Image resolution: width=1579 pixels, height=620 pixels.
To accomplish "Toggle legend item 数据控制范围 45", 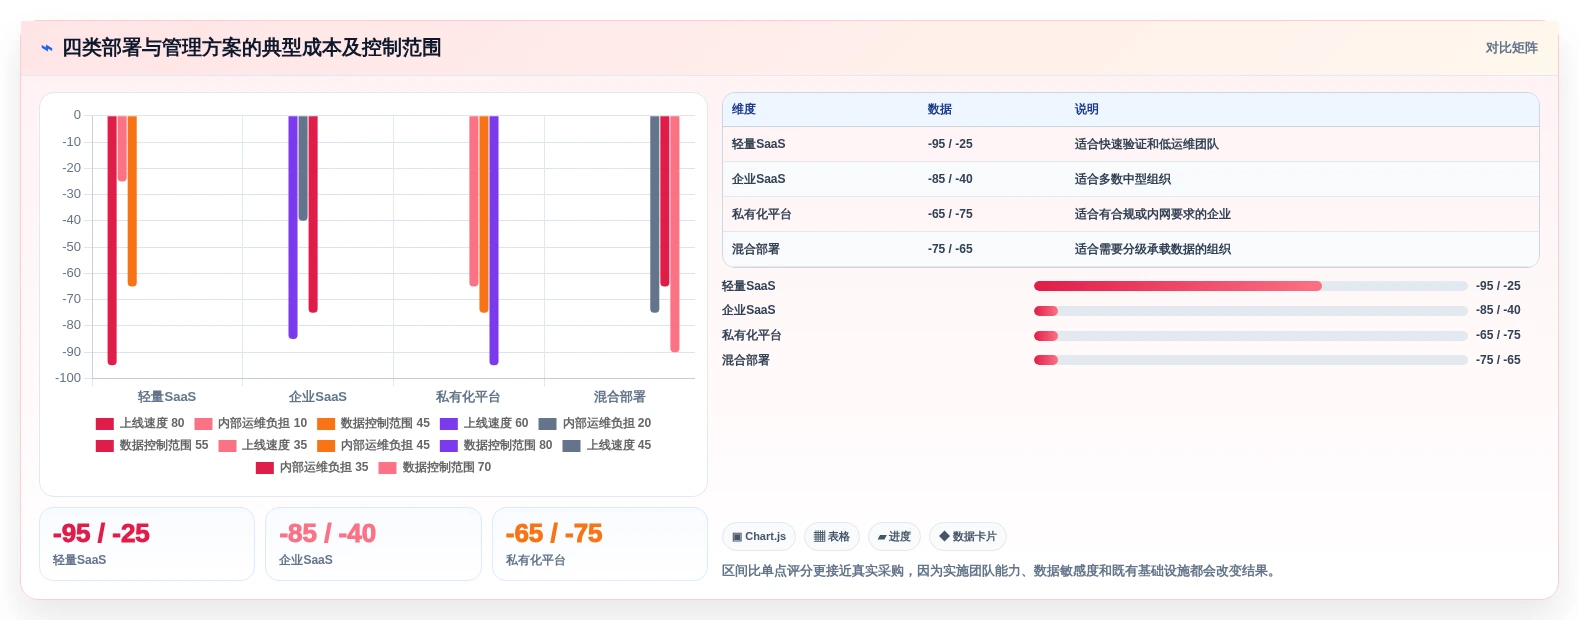I will [374, 423].
